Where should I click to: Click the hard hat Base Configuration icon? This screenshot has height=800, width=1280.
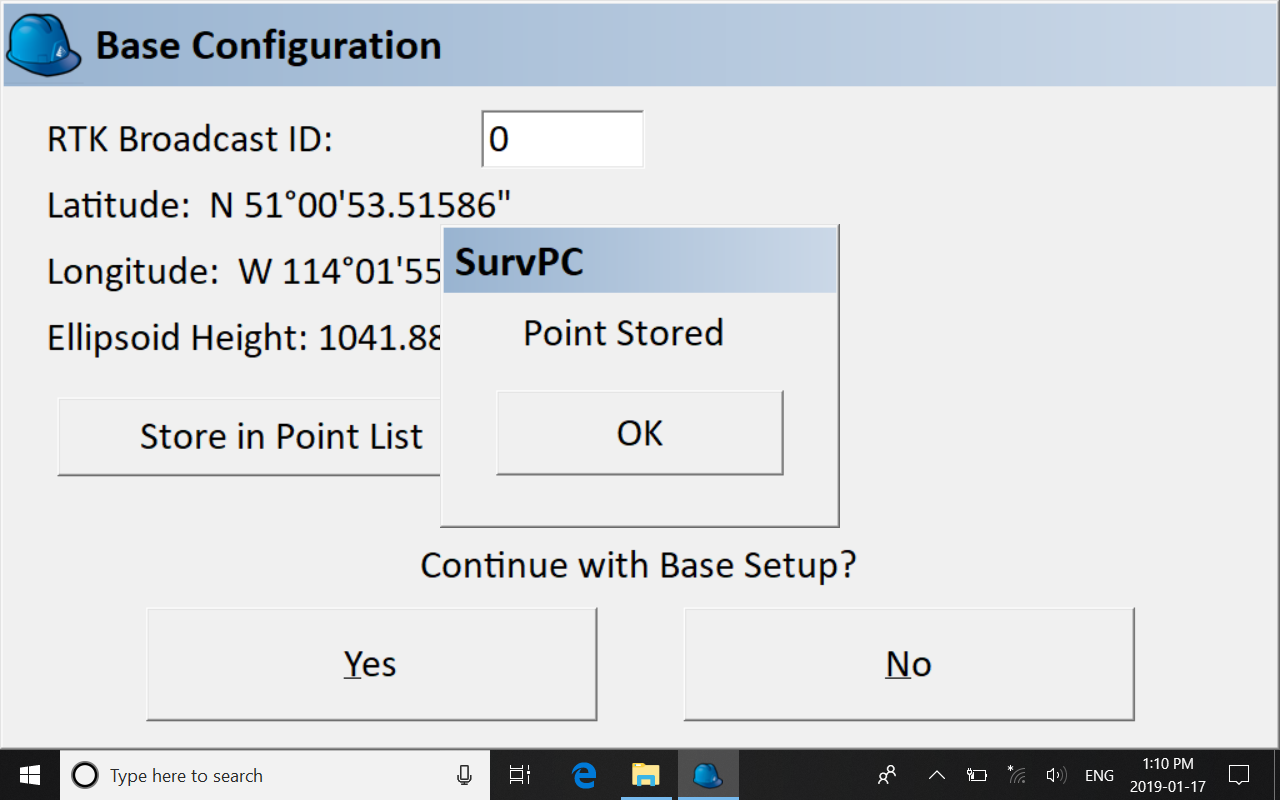44,46
